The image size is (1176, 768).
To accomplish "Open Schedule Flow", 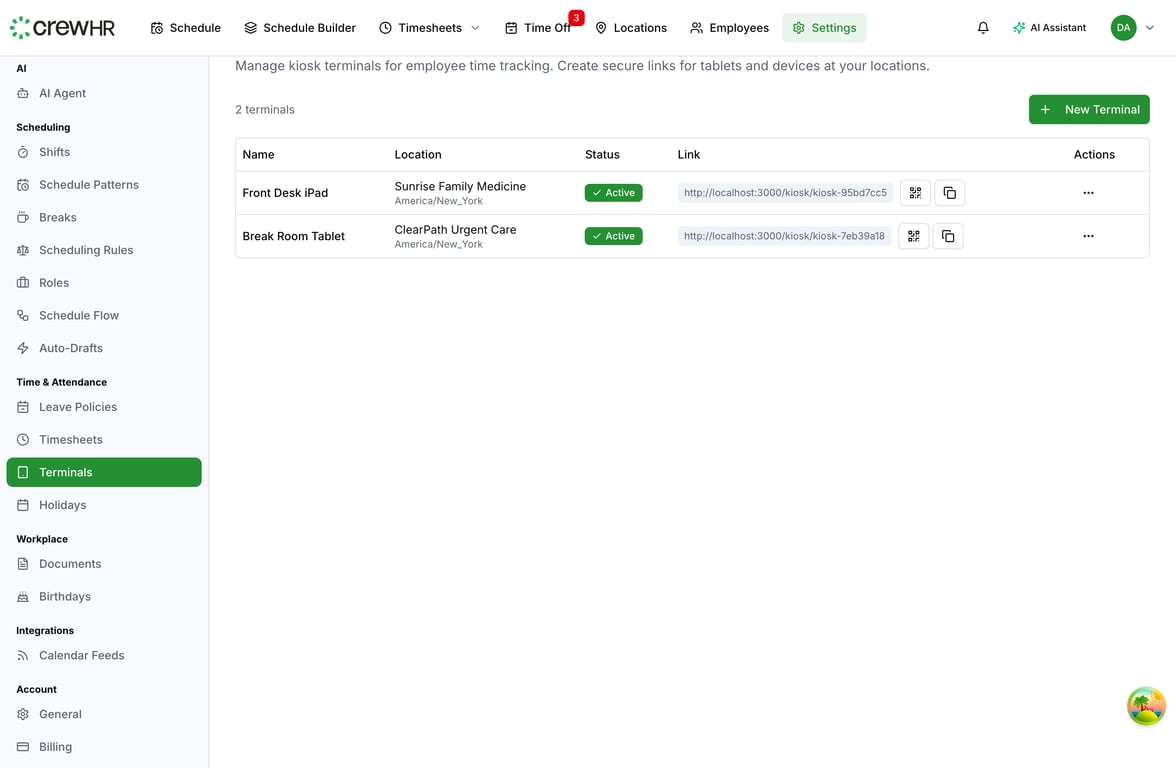I will click(104, 316).
